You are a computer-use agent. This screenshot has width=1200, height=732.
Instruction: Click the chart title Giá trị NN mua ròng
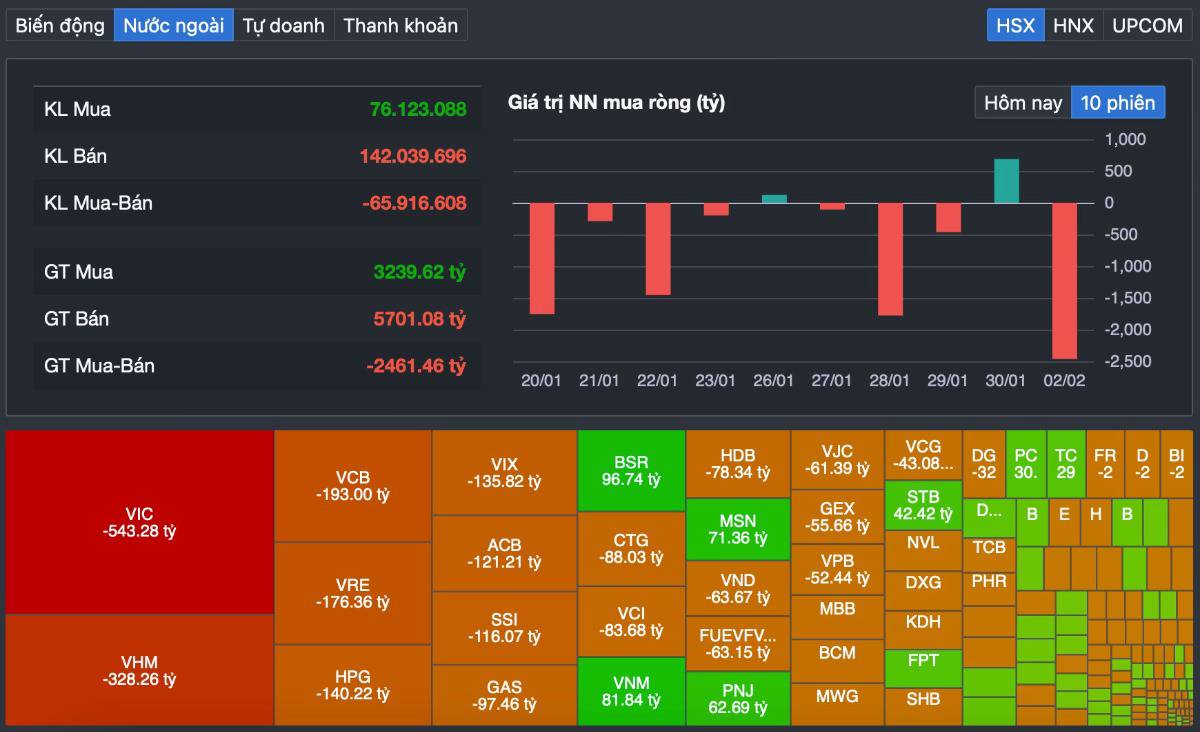(x=616, y=102)
